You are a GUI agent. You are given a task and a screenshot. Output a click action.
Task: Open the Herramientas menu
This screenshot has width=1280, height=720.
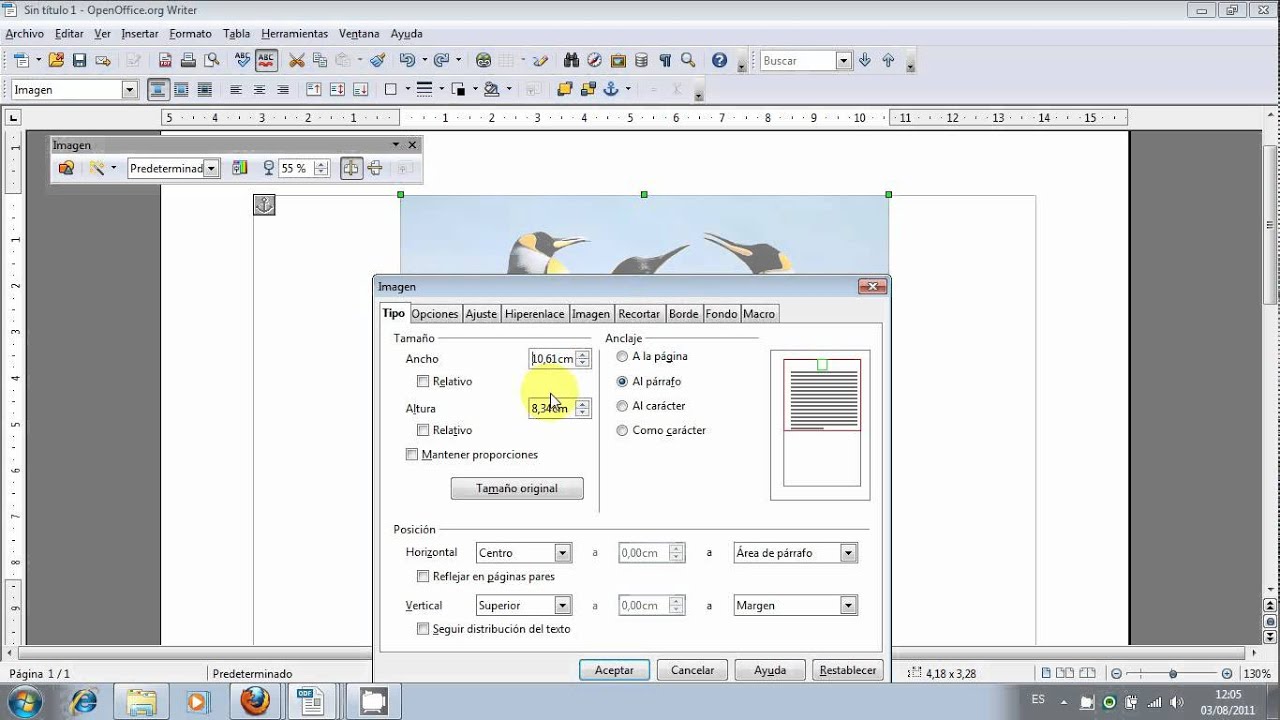pos(294,33)
